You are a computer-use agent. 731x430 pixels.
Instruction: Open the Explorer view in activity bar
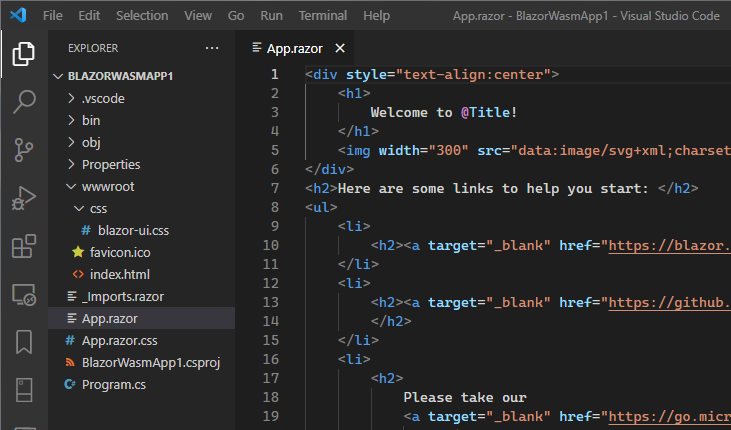click(23, 54)
